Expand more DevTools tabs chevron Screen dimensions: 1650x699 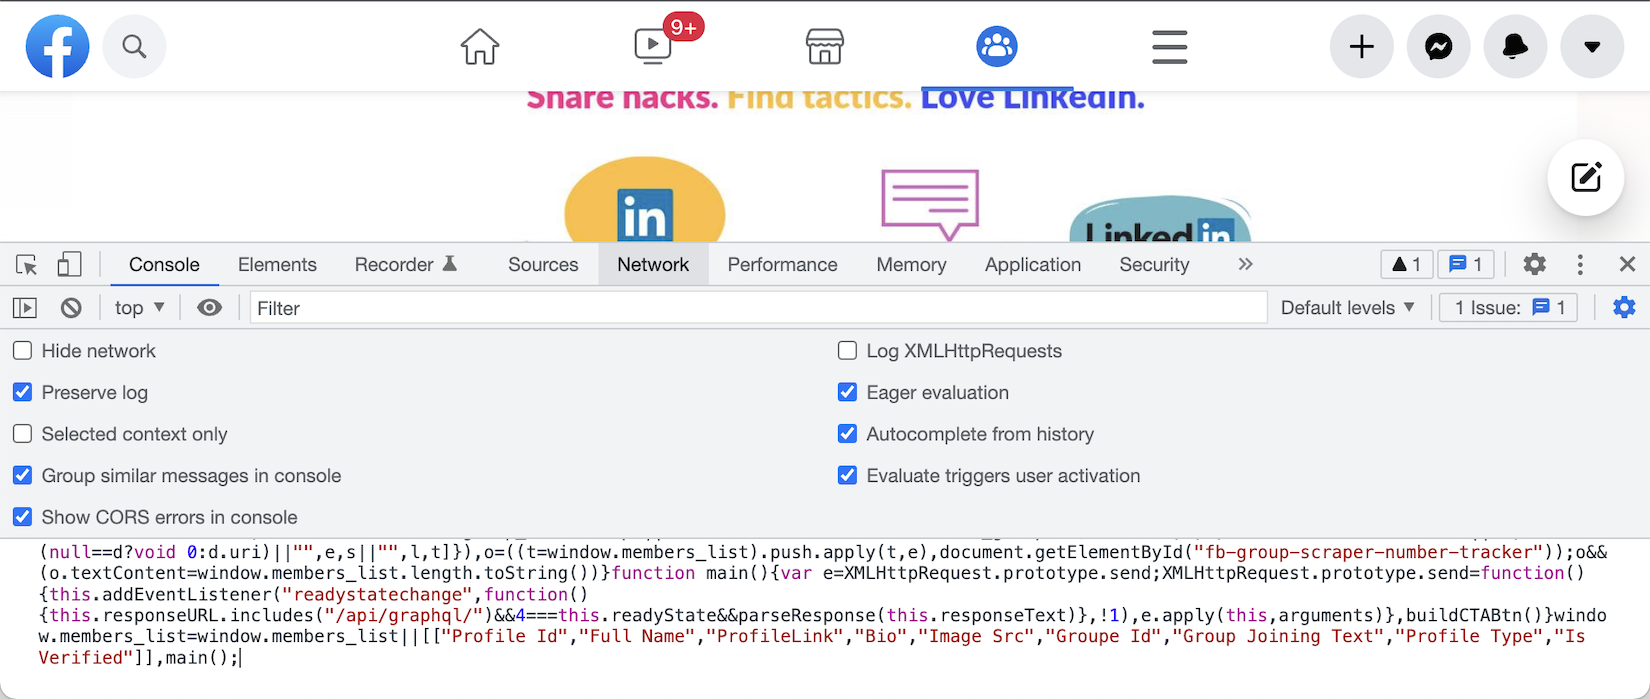[x=1245, y=264]
